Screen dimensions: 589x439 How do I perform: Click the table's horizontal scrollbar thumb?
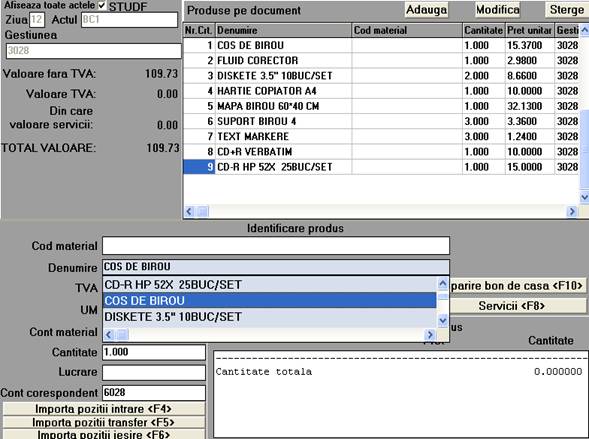point(202,212)
